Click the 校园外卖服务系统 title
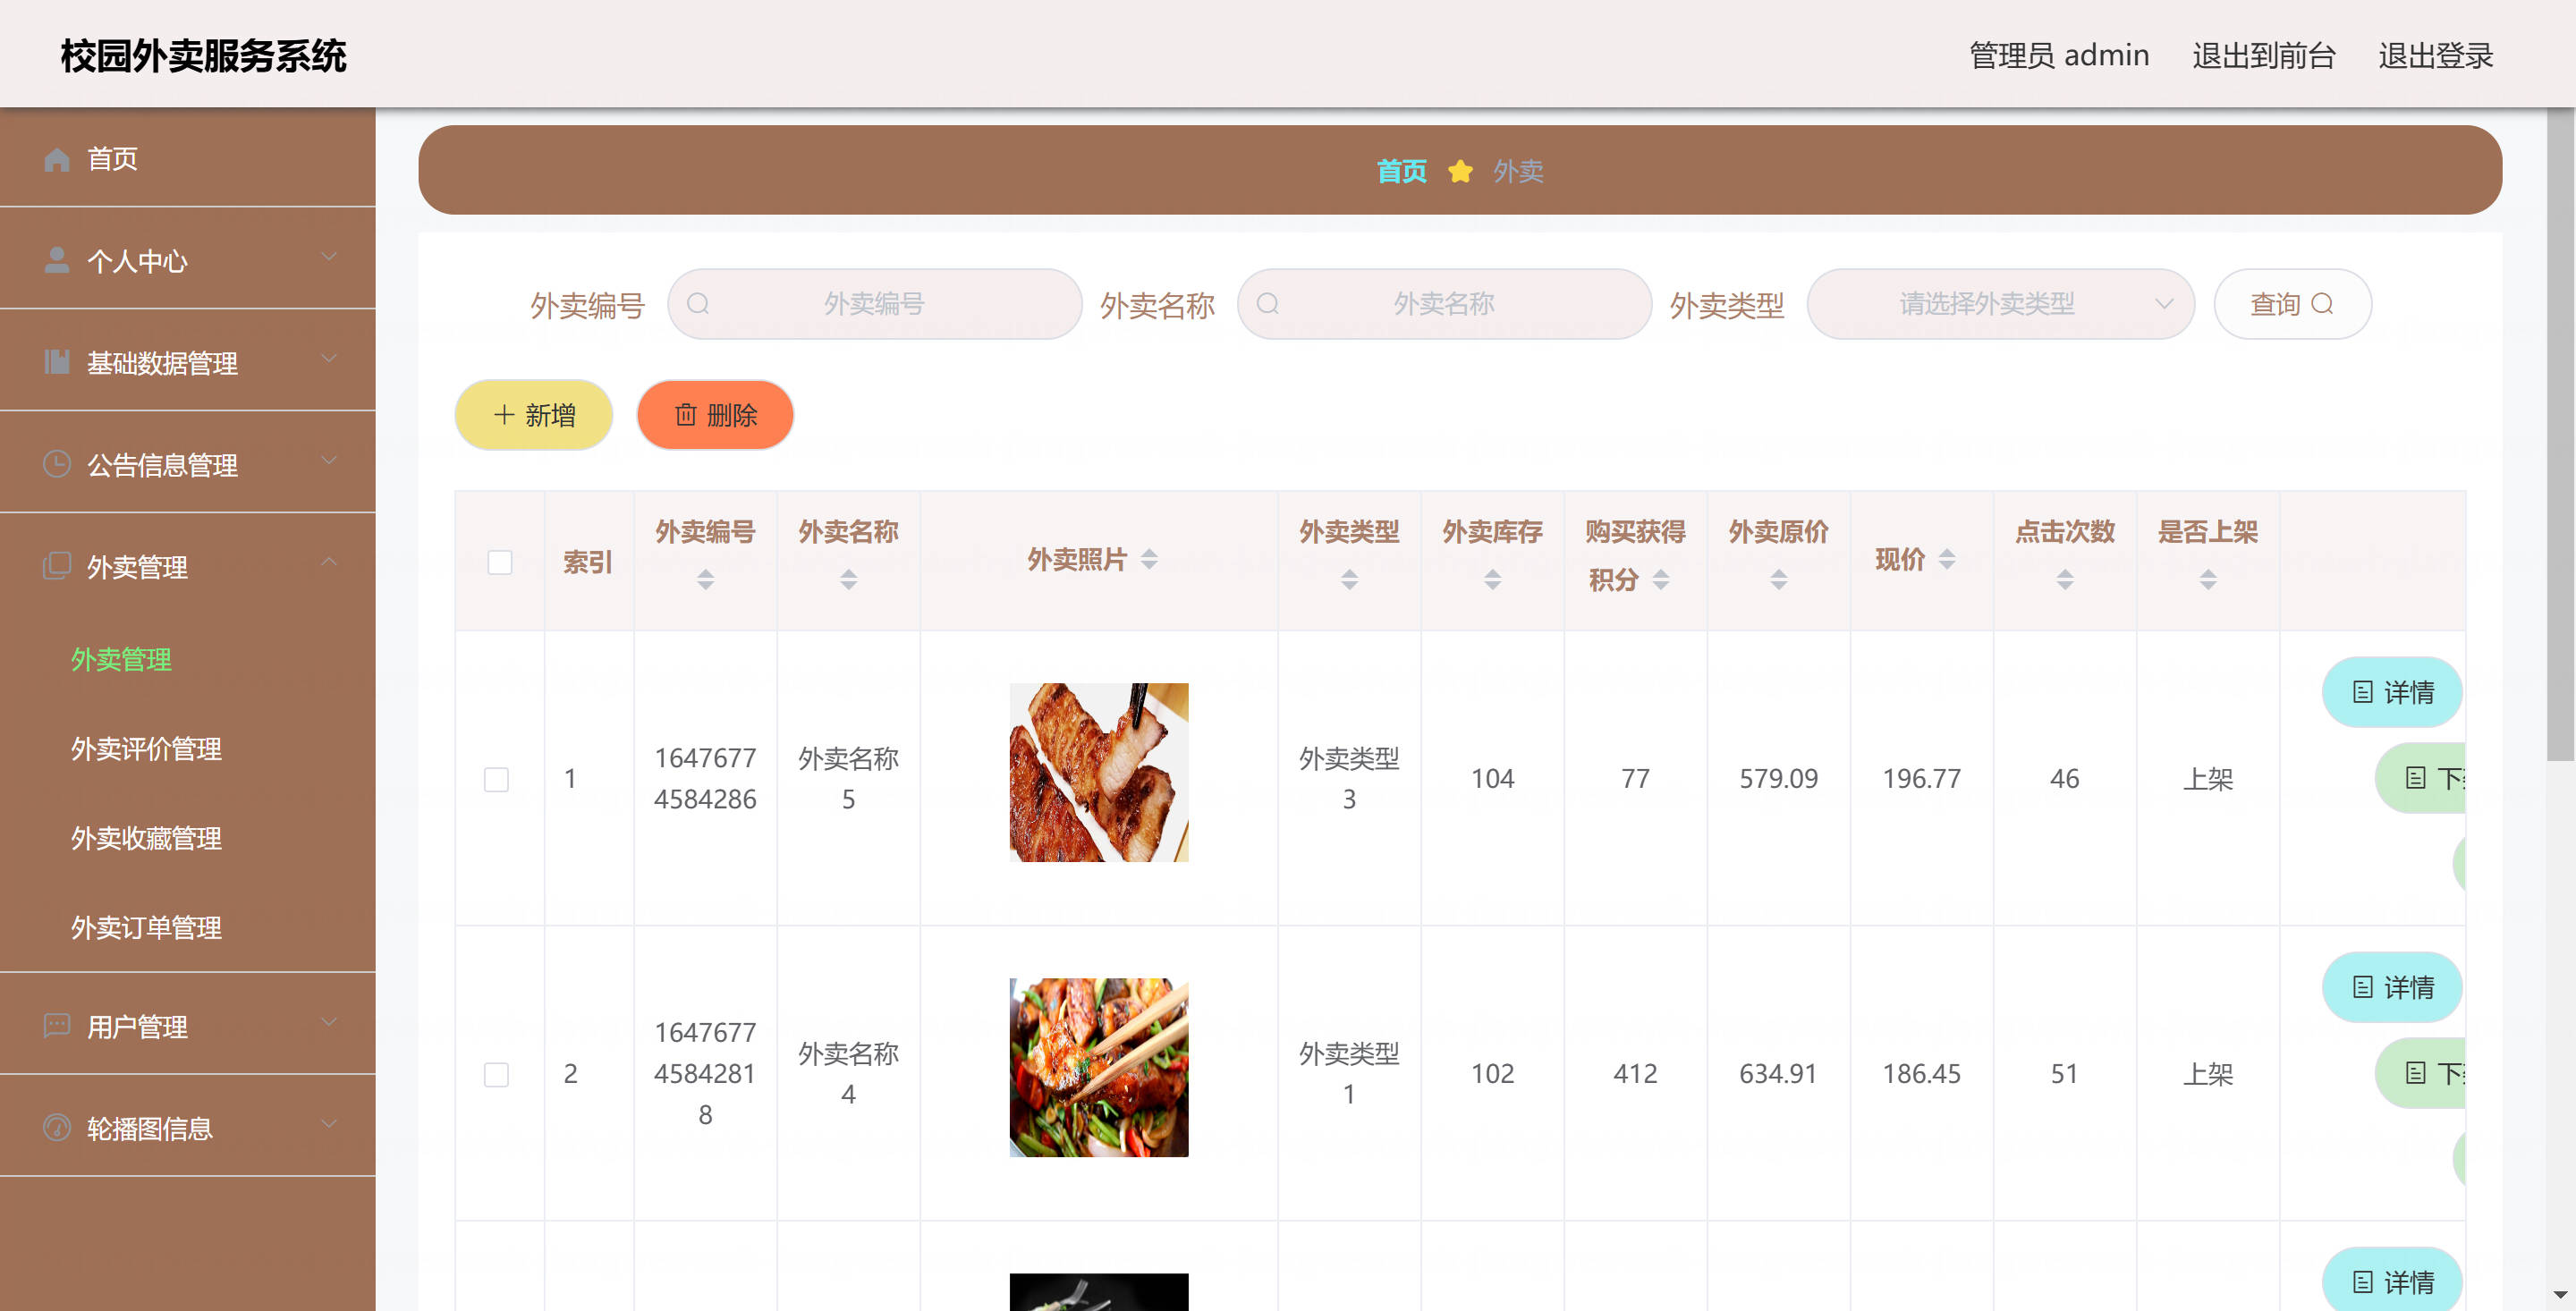Screen dimensions: 2576x1311 click(203, 56)
